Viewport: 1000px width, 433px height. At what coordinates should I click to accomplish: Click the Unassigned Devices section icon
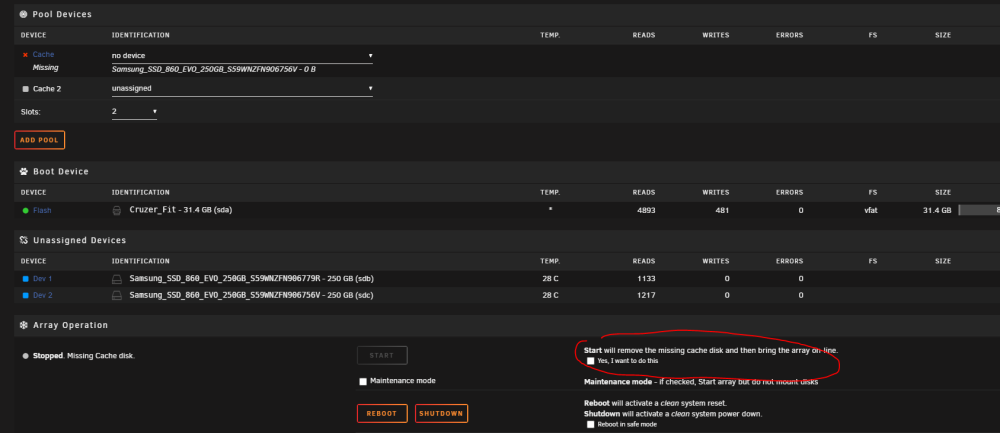24,240
